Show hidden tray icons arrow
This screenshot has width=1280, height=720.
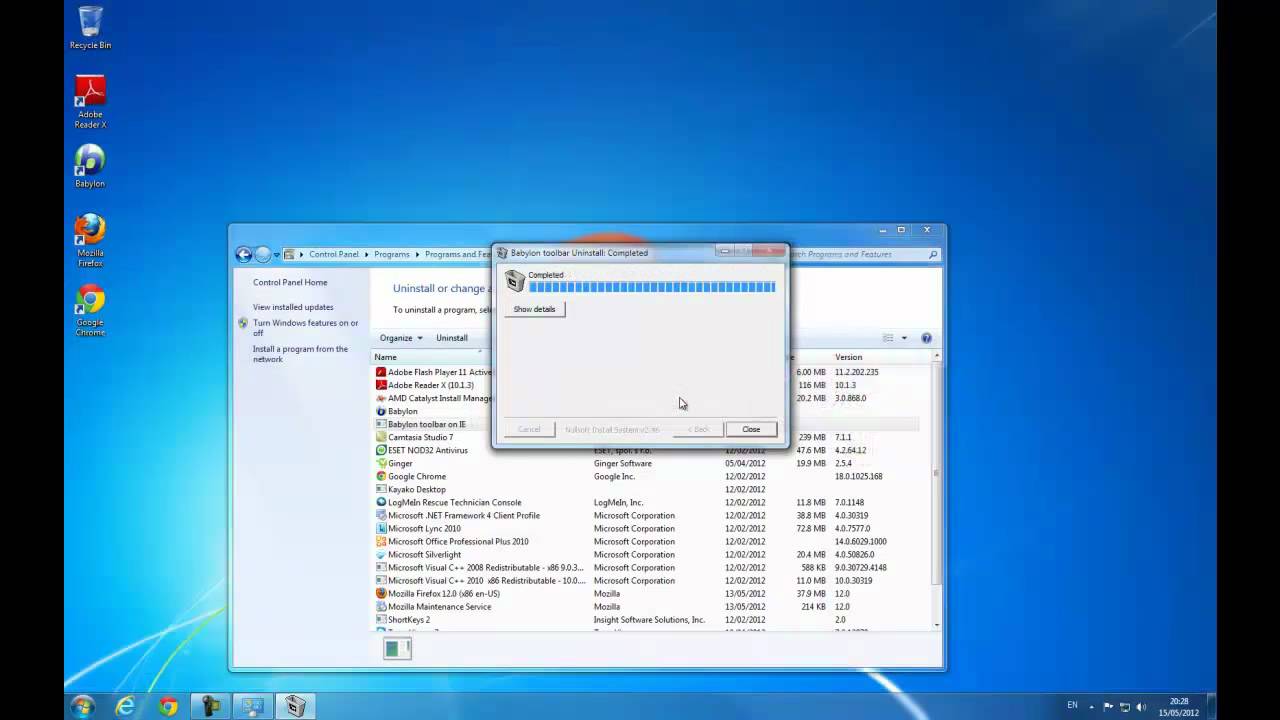[1092, 707]
